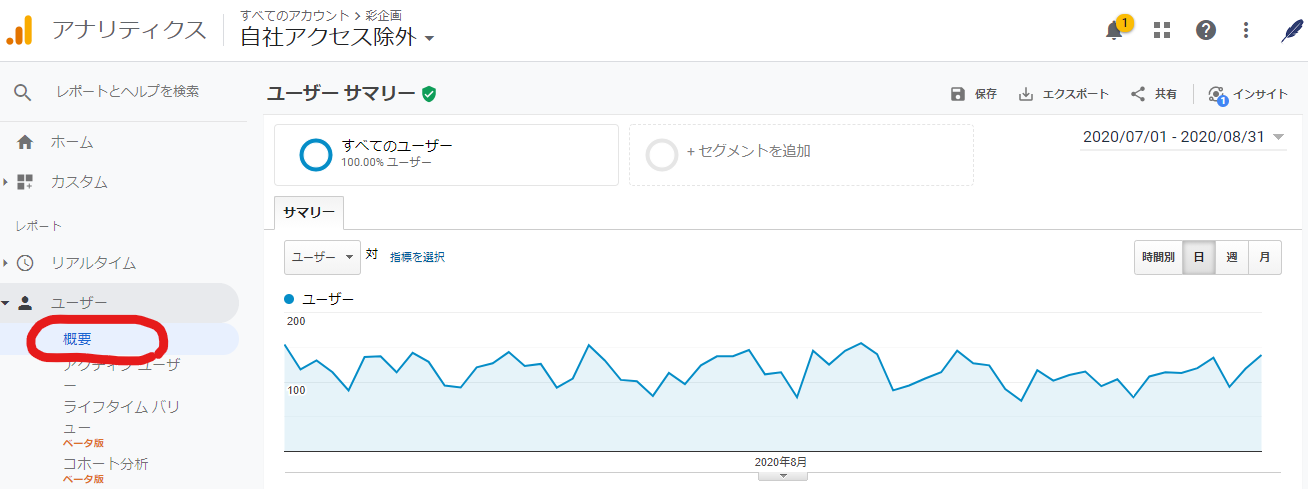Click the 指標を選択 link
This screenshot has width=1308, height=489.
click(x=417, y=257)
